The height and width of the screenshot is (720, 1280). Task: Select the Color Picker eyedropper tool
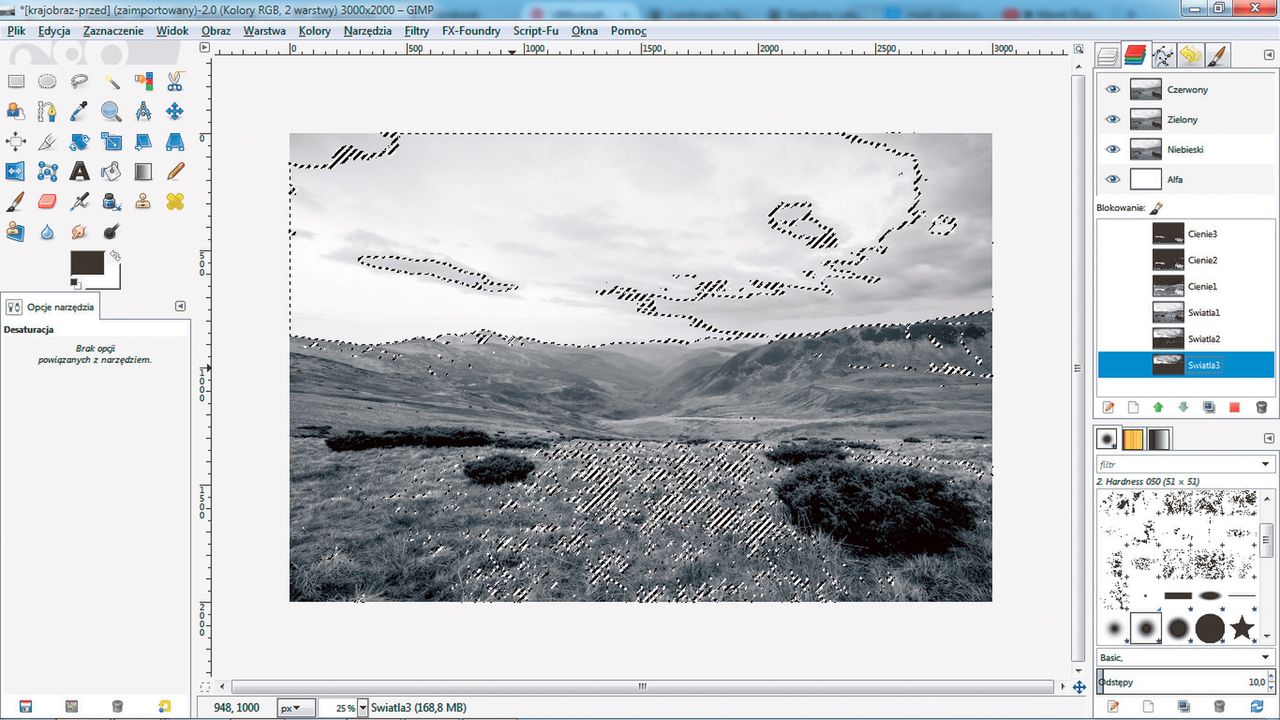(79, 112)
